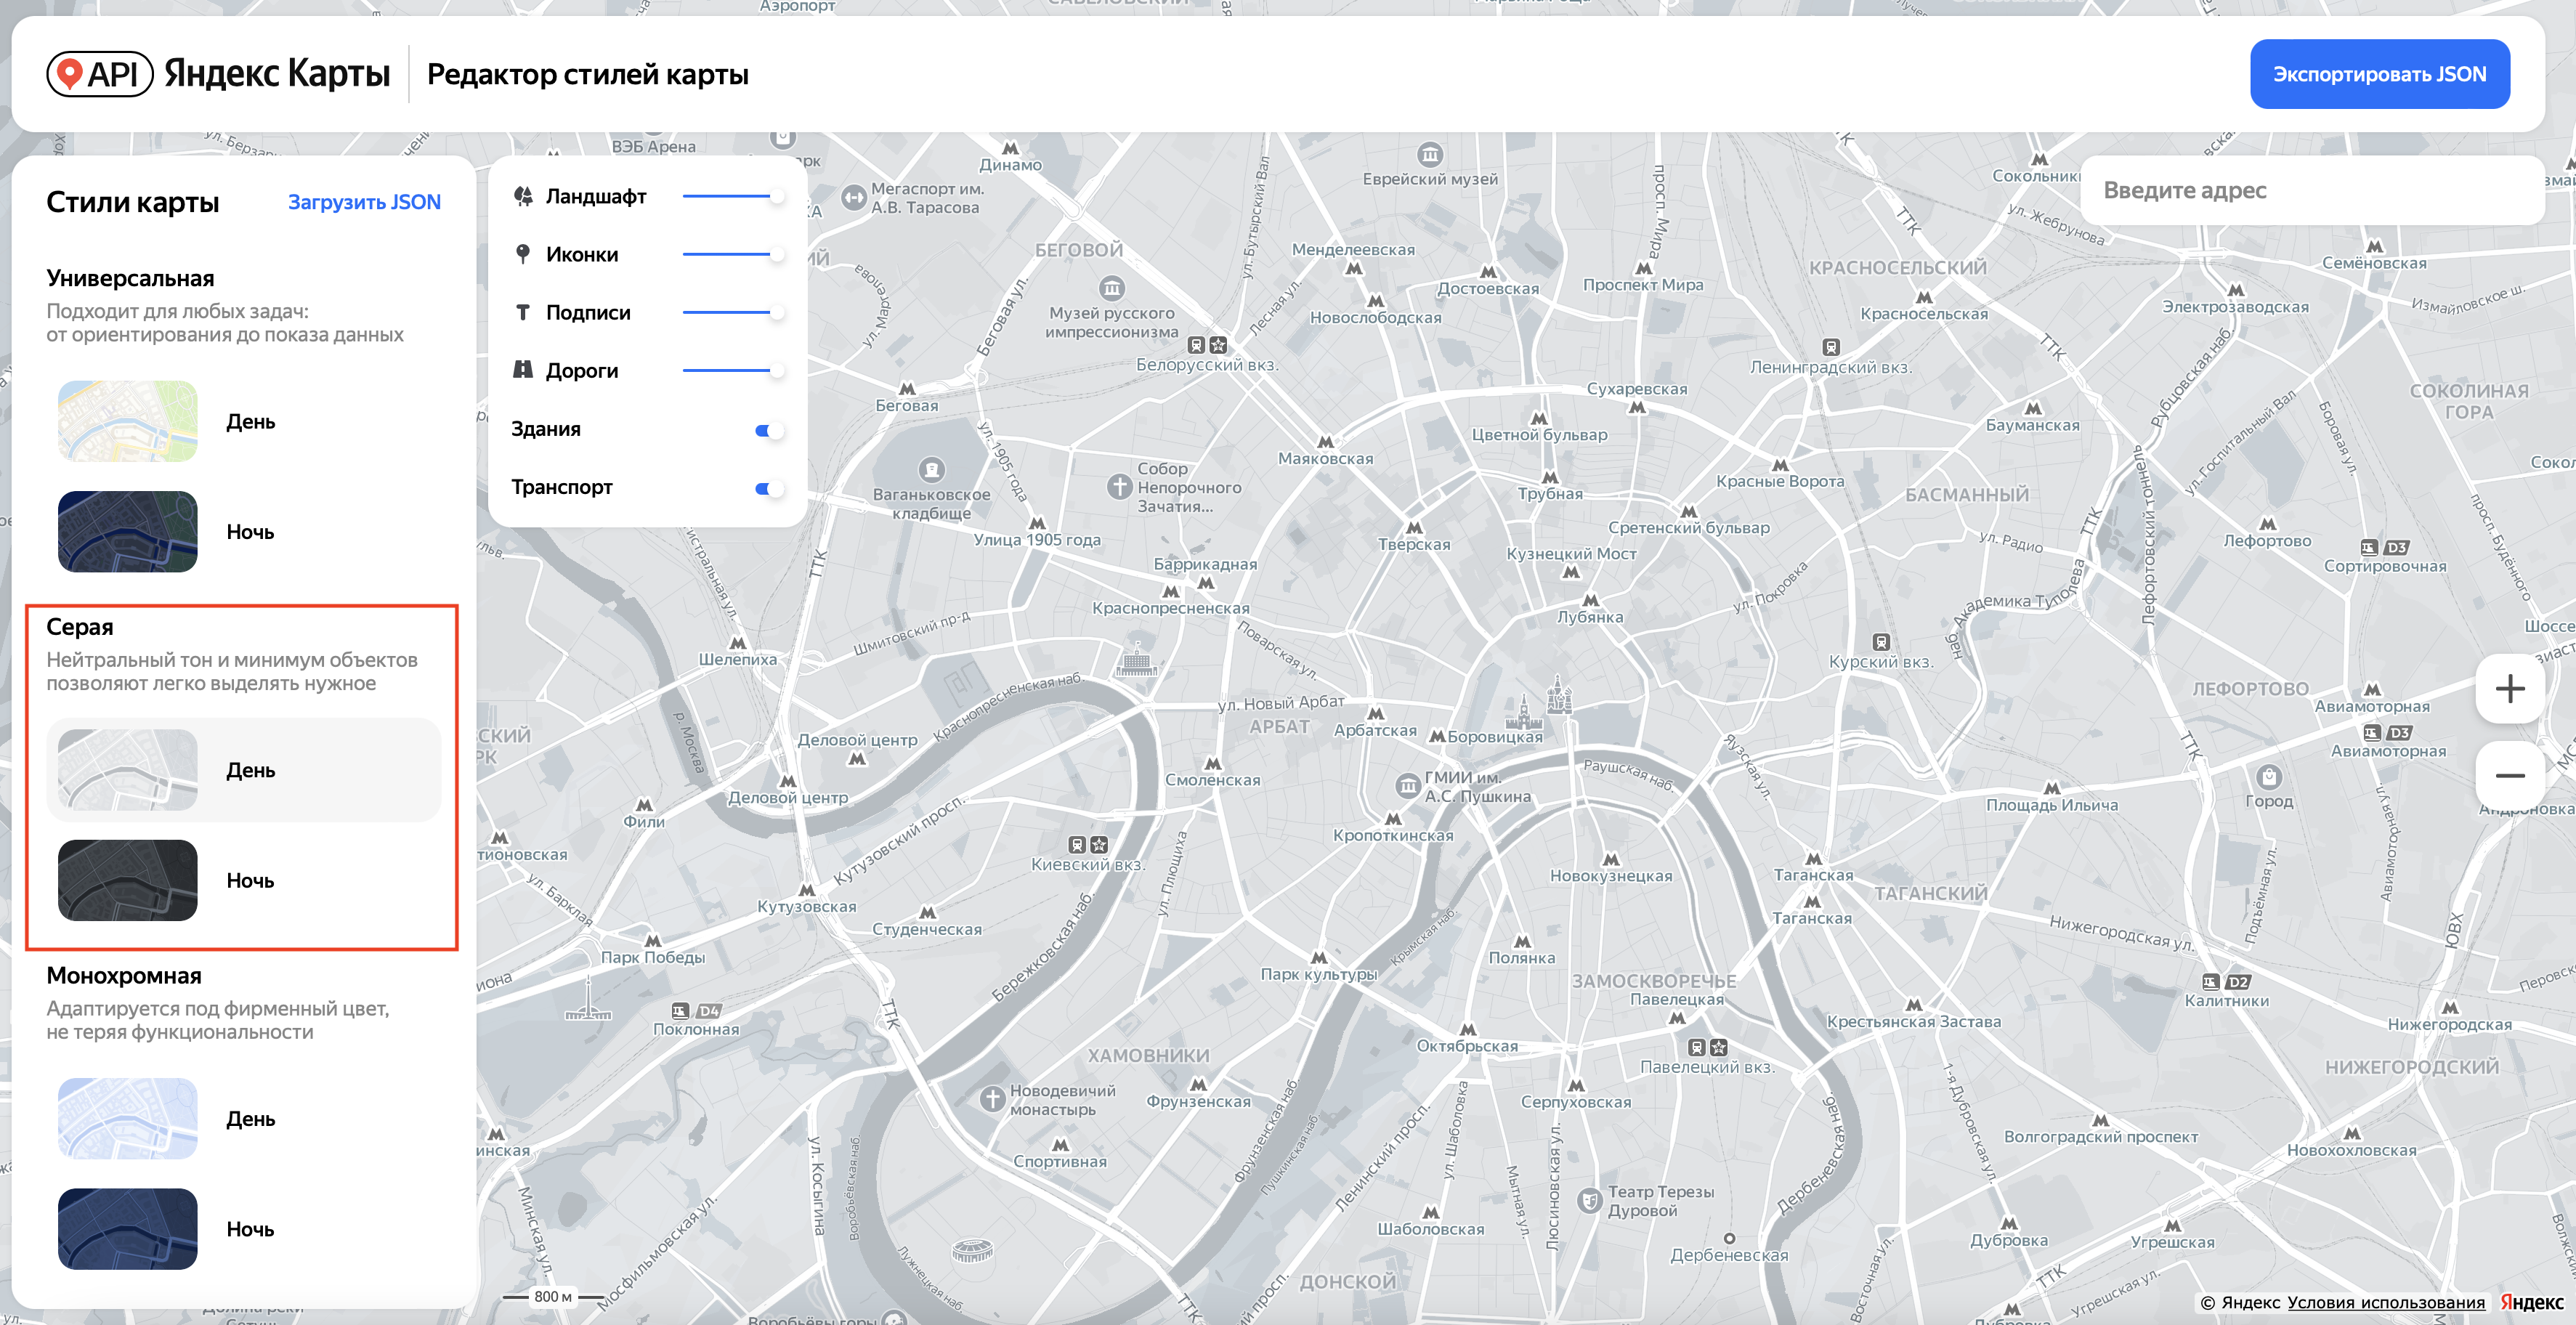Select Серая День style
Screen dimensions: 2576x1325
(243, 770)
